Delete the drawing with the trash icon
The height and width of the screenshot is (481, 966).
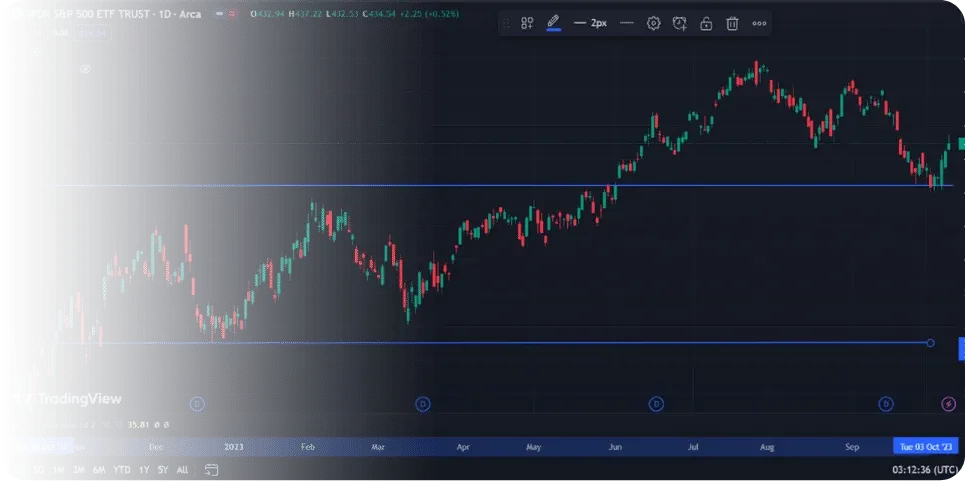pos(732,23)
